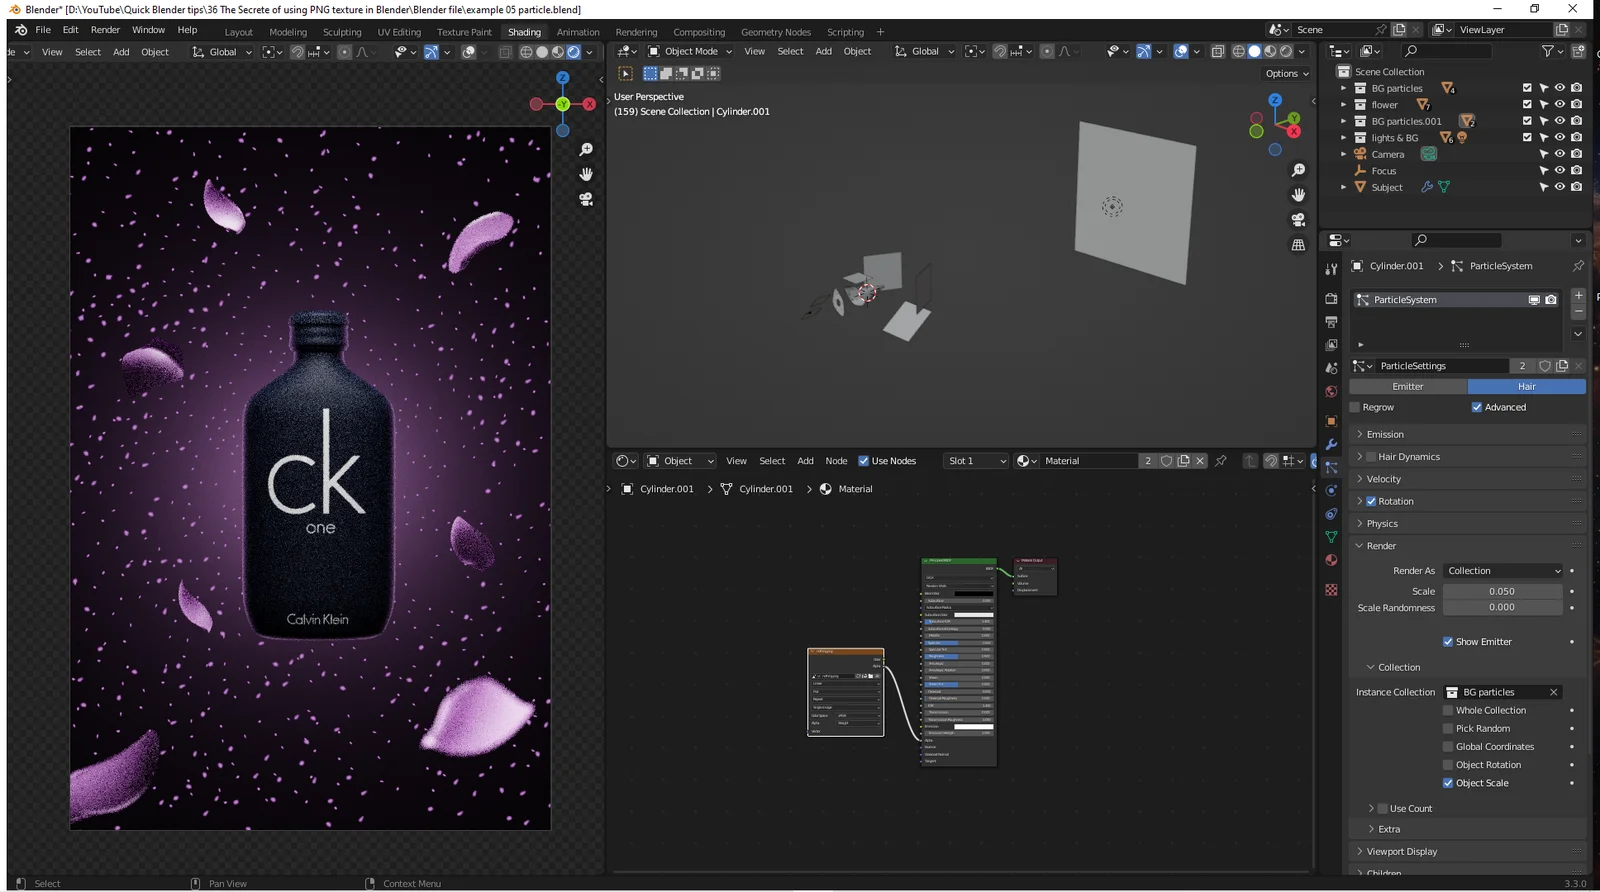Remove the selected particle system slot

tap(1578, 311)
